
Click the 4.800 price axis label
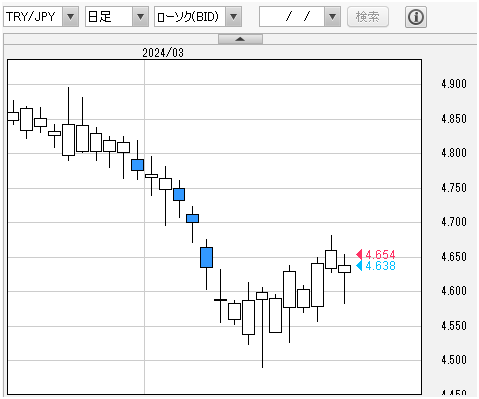pos(454,153)
